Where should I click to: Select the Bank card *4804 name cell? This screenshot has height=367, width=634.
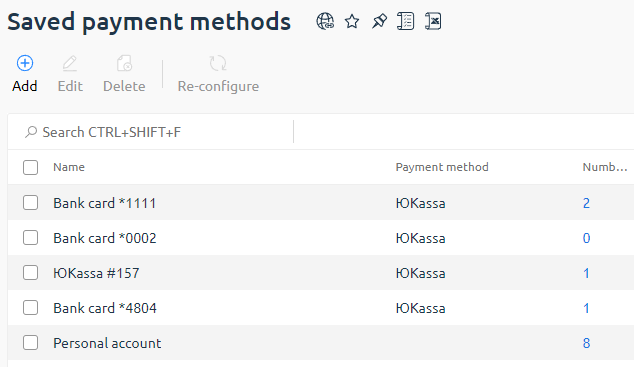105,308
